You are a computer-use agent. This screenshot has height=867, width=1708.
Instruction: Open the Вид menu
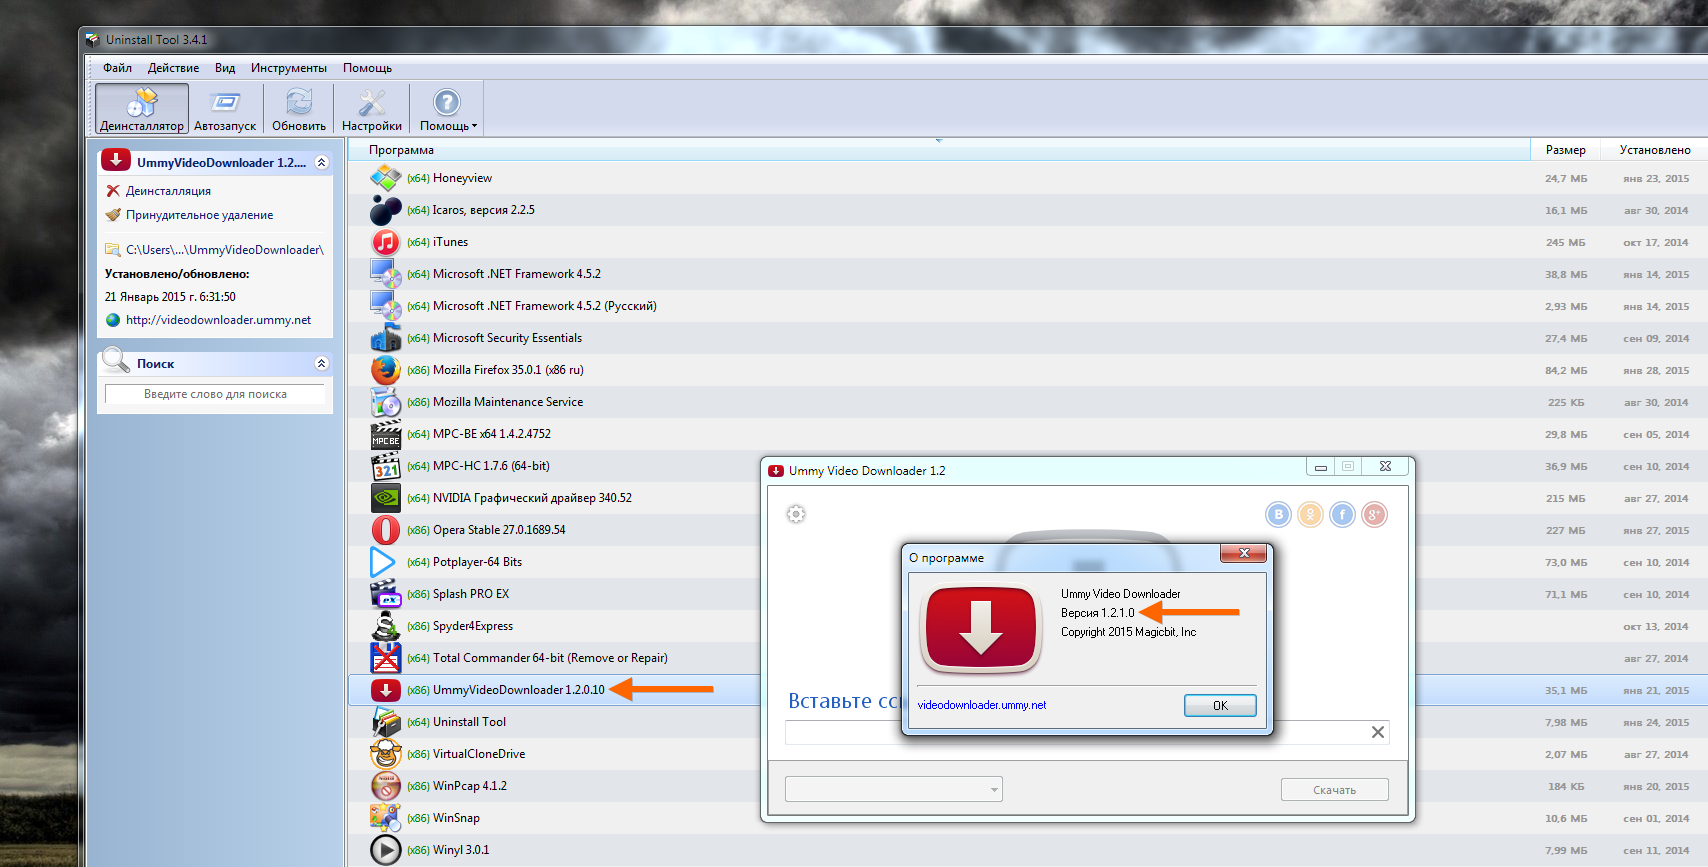coord(225,68)
